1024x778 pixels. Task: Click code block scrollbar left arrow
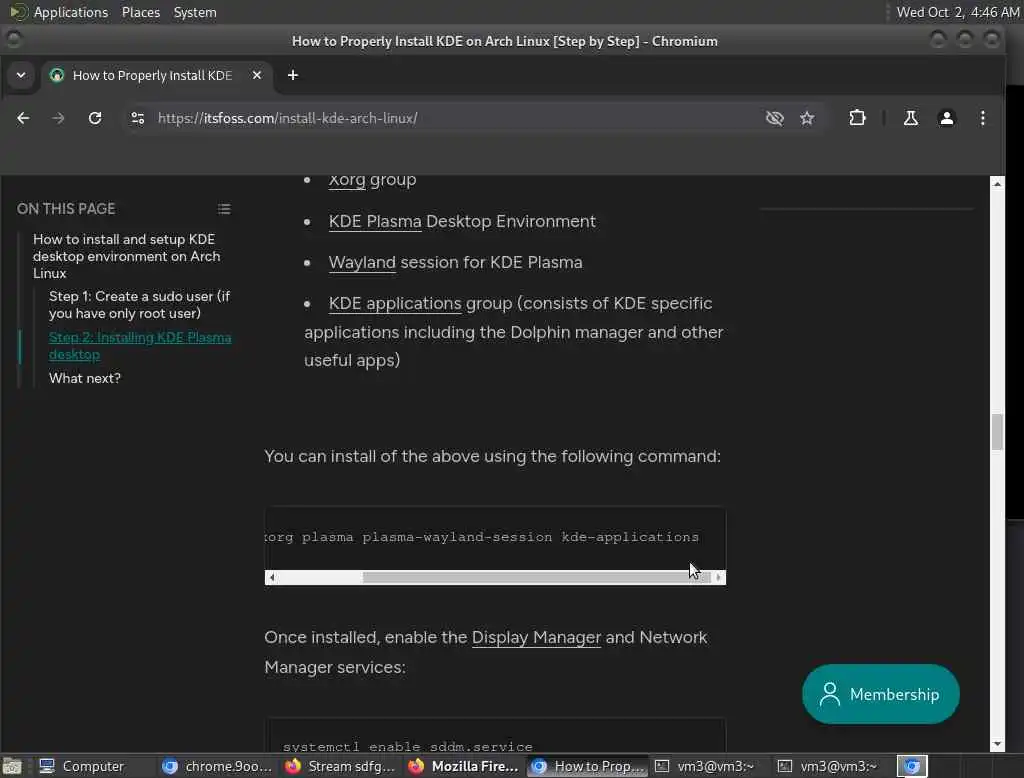coord(272,577)
